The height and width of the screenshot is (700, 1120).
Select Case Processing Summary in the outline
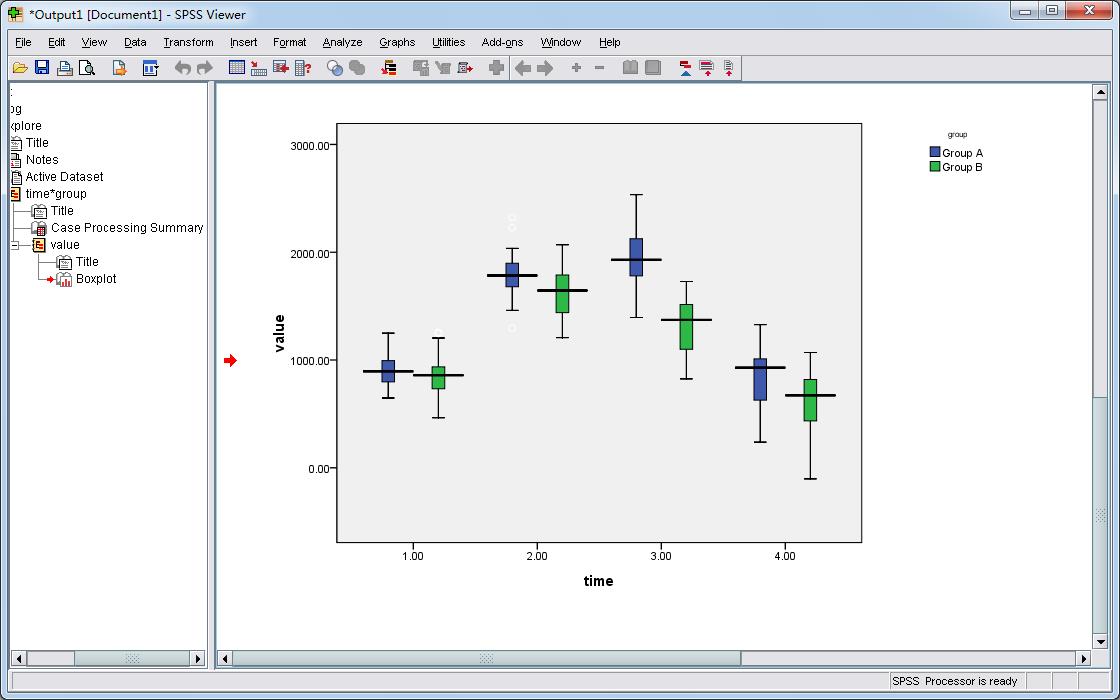[x=126, y=228]
